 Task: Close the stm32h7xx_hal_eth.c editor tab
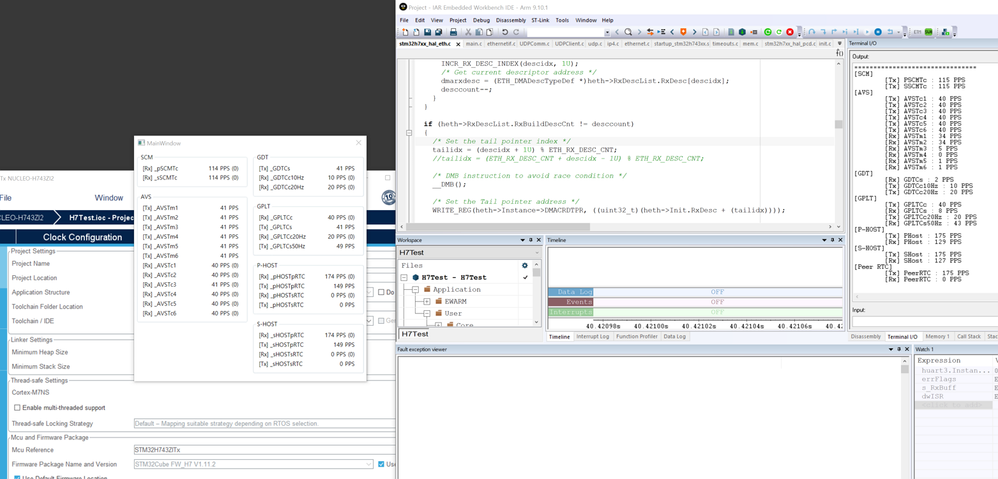tap(458, 44)
